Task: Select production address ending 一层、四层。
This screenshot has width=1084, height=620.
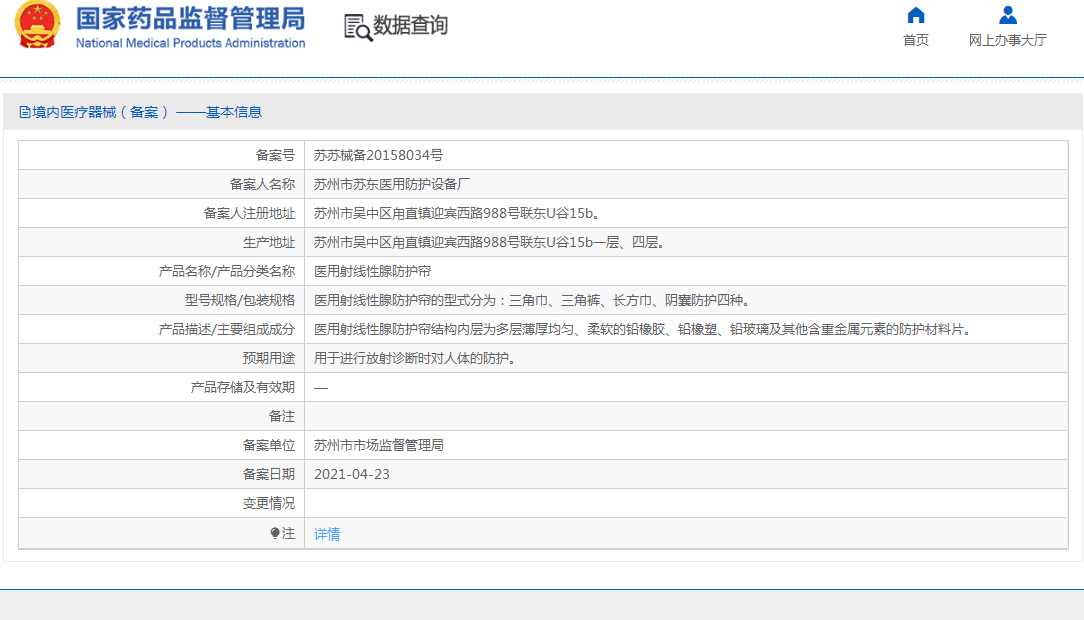Action: coord(489,243)
